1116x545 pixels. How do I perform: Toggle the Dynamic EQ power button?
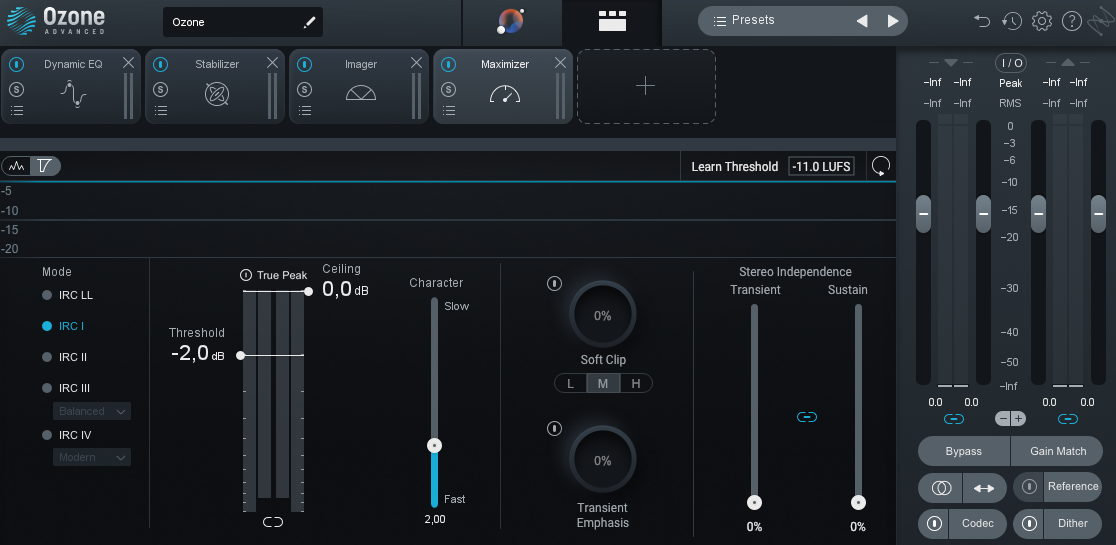click(x=16, y=64)
